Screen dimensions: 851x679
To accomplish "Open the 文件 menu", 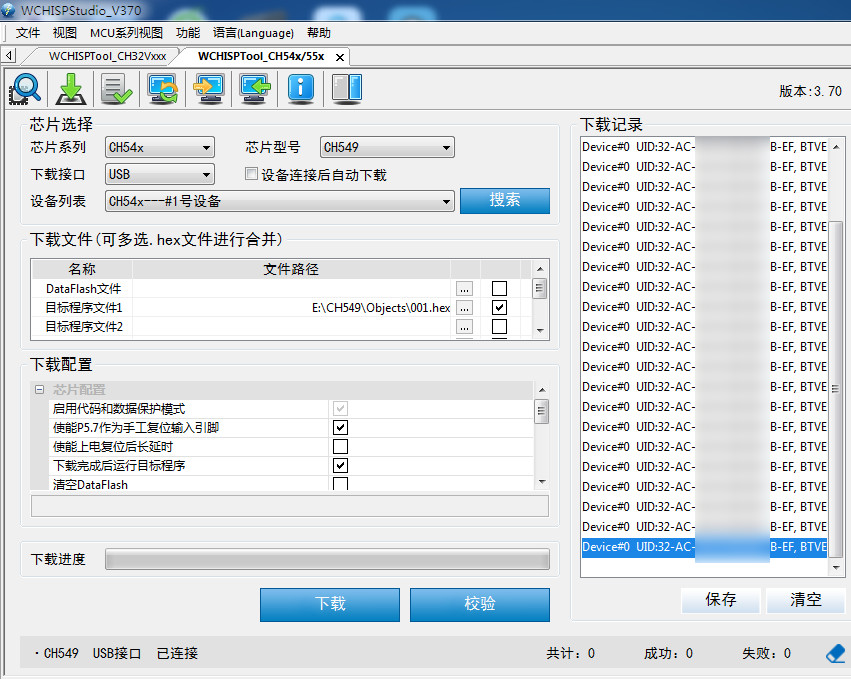I will 28,33.
